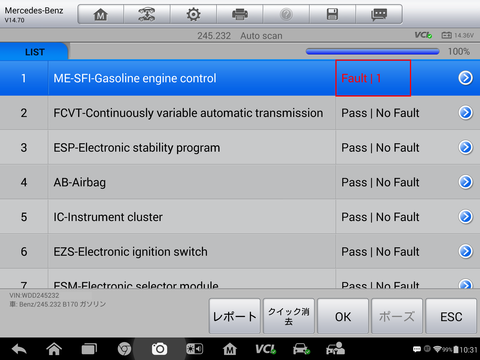Tap the Android back arrow
Screen dimensions: 480x360
pyautogui.click(x=19, y=349)
